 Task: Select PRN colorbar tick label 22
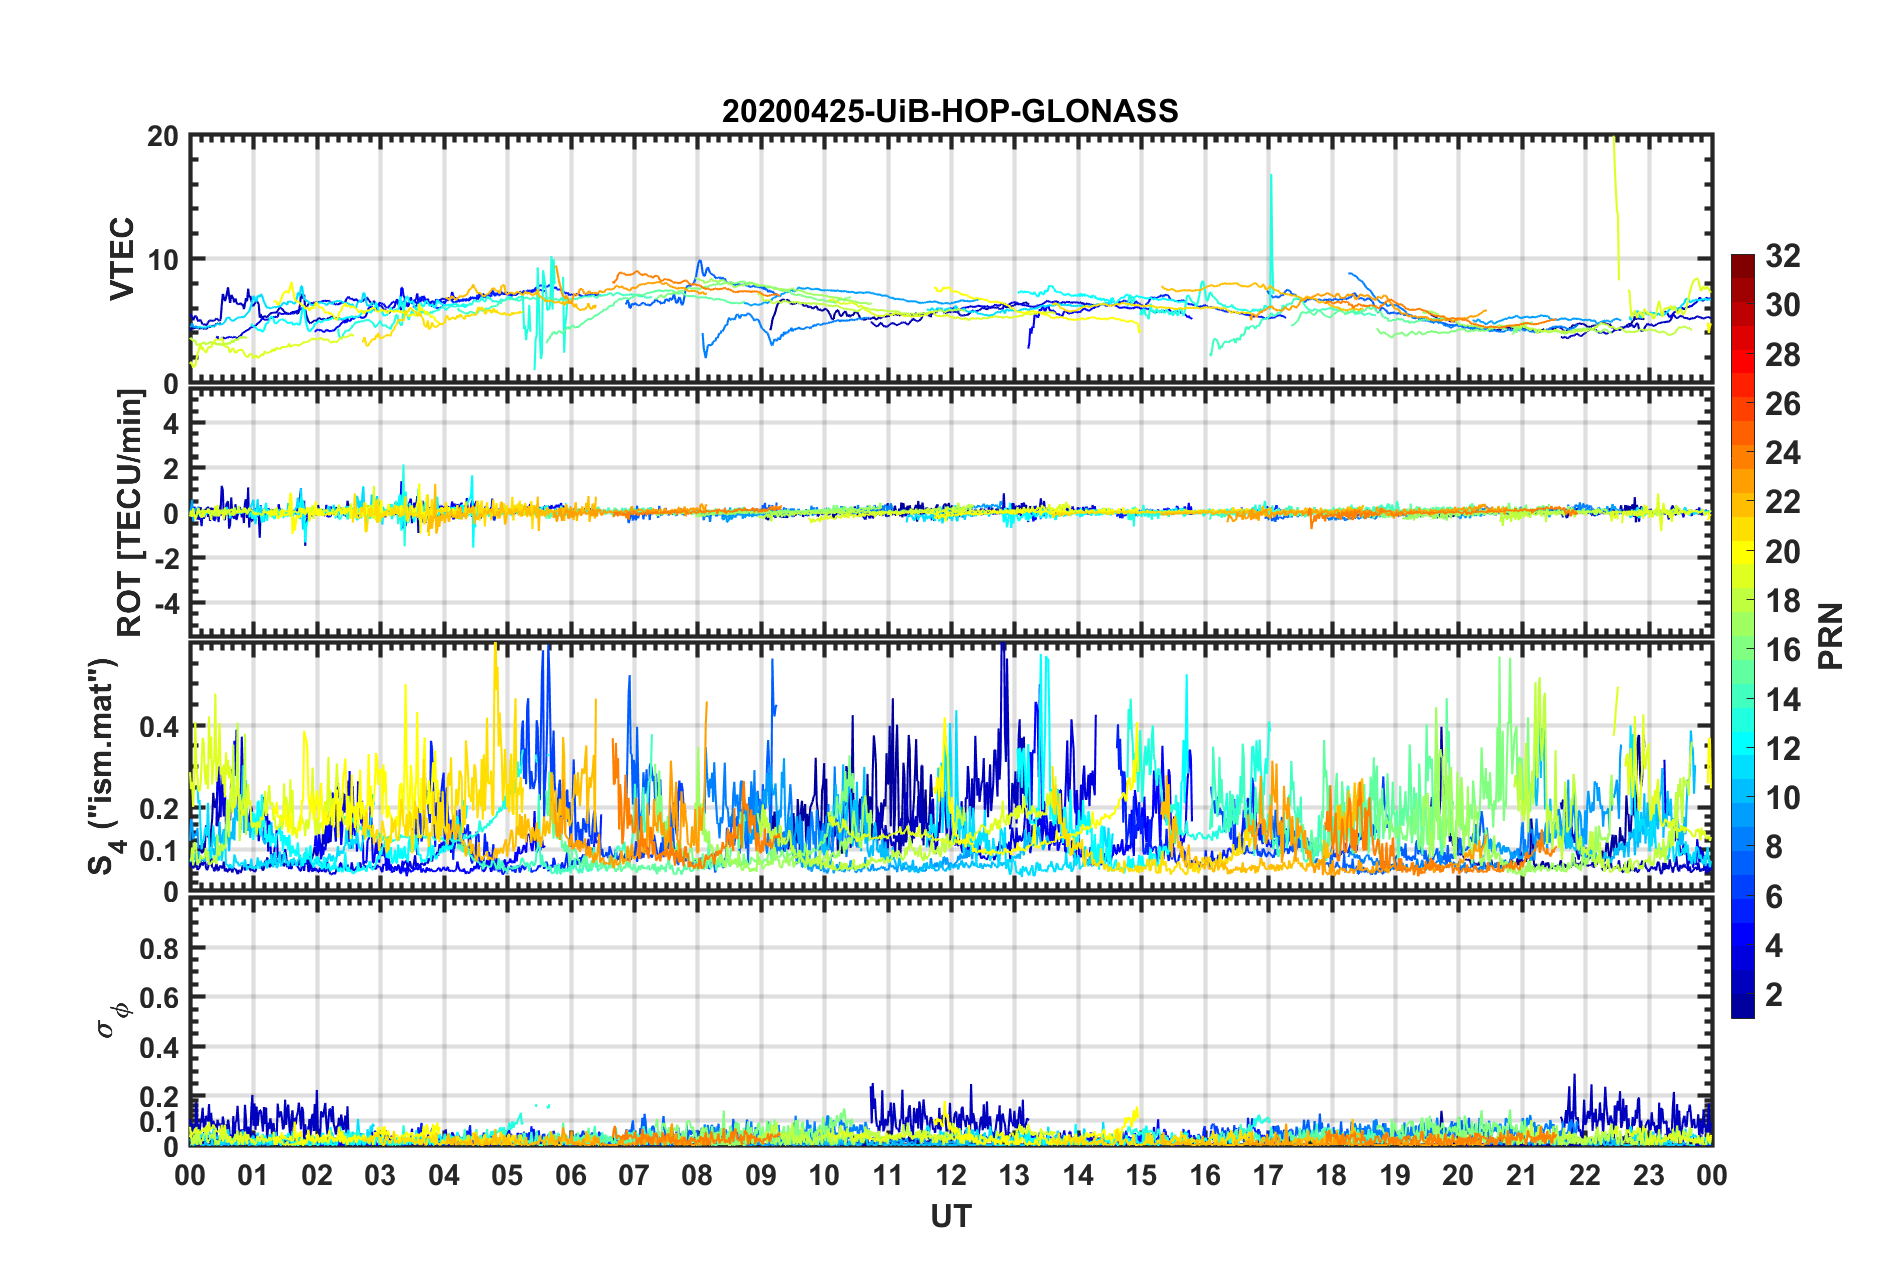pos(1783,502)
